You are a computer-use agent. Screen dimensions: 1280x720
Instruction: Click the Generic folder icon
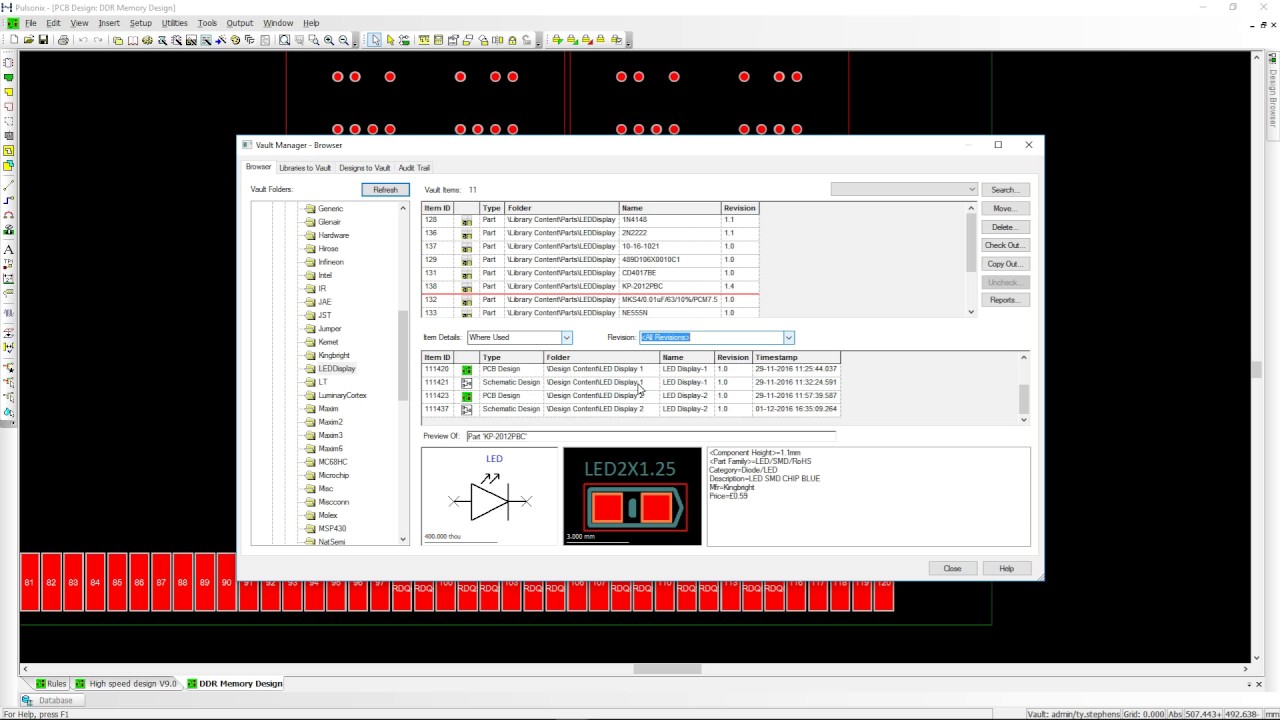(310, 209)
